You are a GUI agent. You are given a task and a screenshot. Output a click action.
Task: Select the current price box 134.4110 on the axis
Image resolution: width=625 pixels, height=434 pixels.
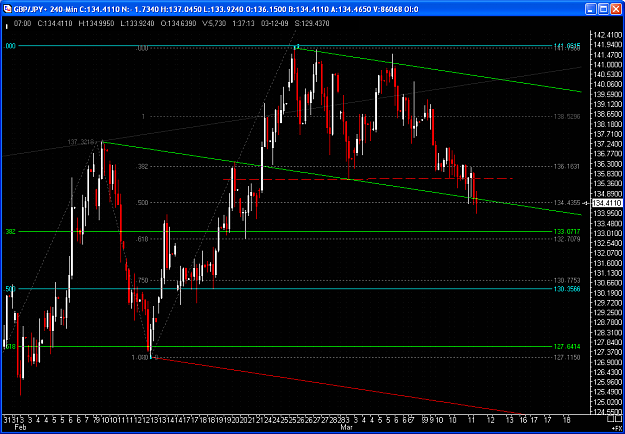[607, 203]
